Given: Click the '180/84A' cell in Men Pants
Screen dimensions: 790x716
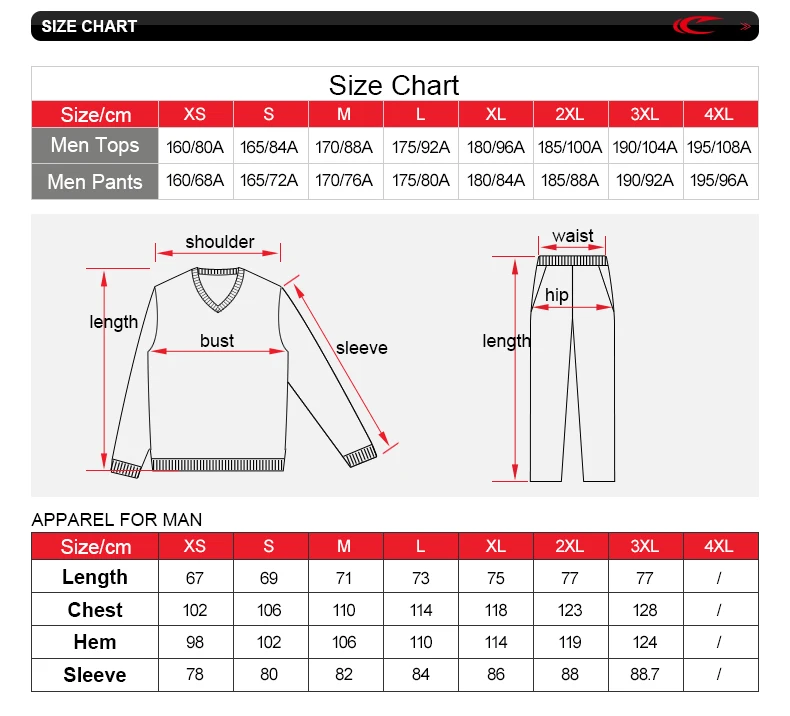Looking at the screenshot, I should point(496,180).
